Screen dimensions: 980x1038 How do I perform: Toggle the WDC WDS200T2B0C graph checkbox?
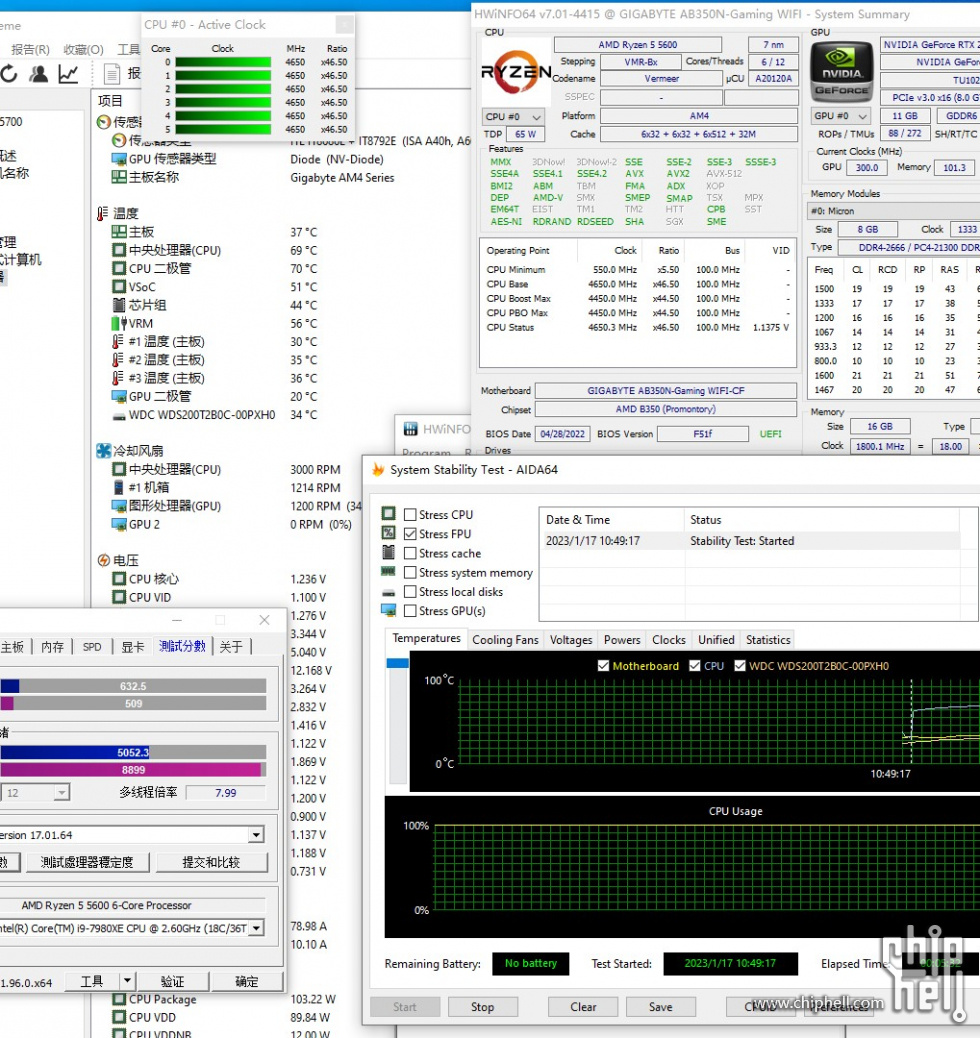pos(740,665)
